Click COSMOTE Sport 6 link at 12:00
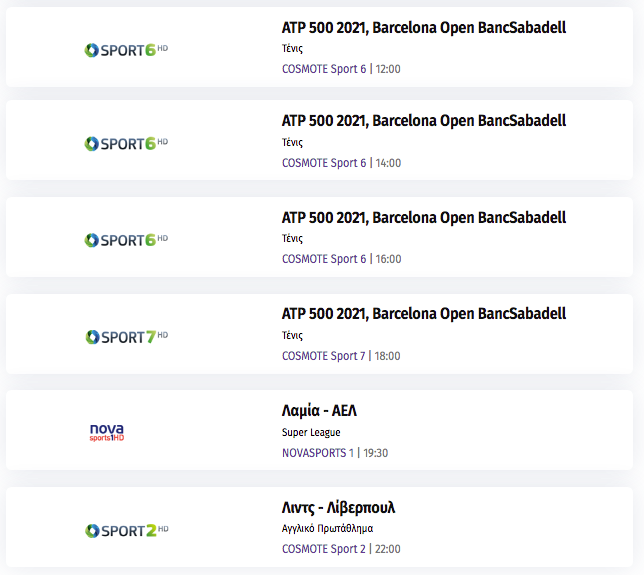644x575 pixels. (x=324, y=69)
